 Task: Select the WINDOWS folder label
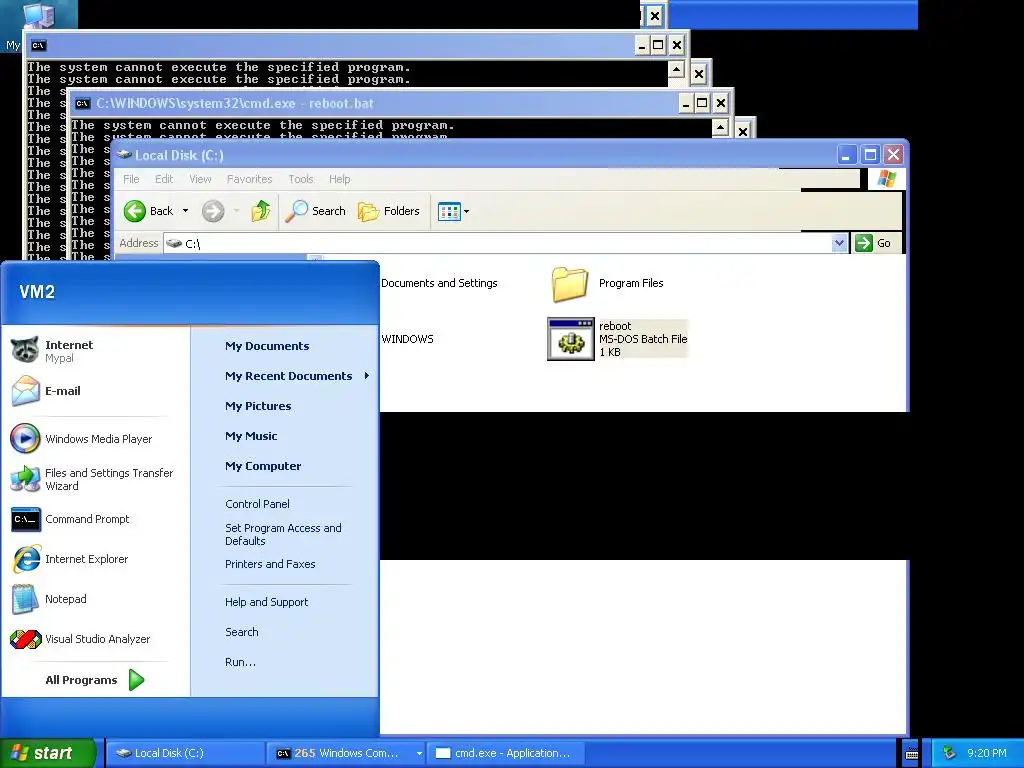pos(408,339)
